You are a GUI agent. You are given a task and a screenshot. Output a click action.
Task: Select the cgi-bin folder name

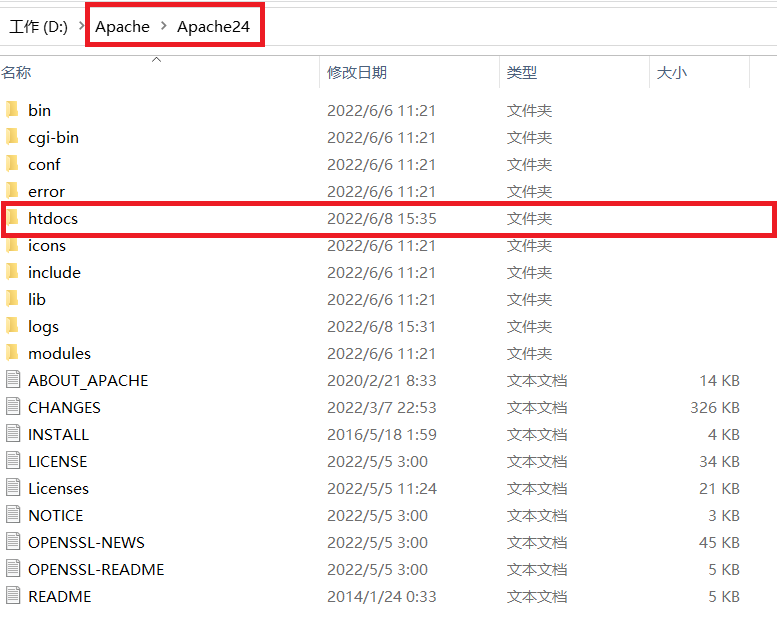click(x=54, y=137)
